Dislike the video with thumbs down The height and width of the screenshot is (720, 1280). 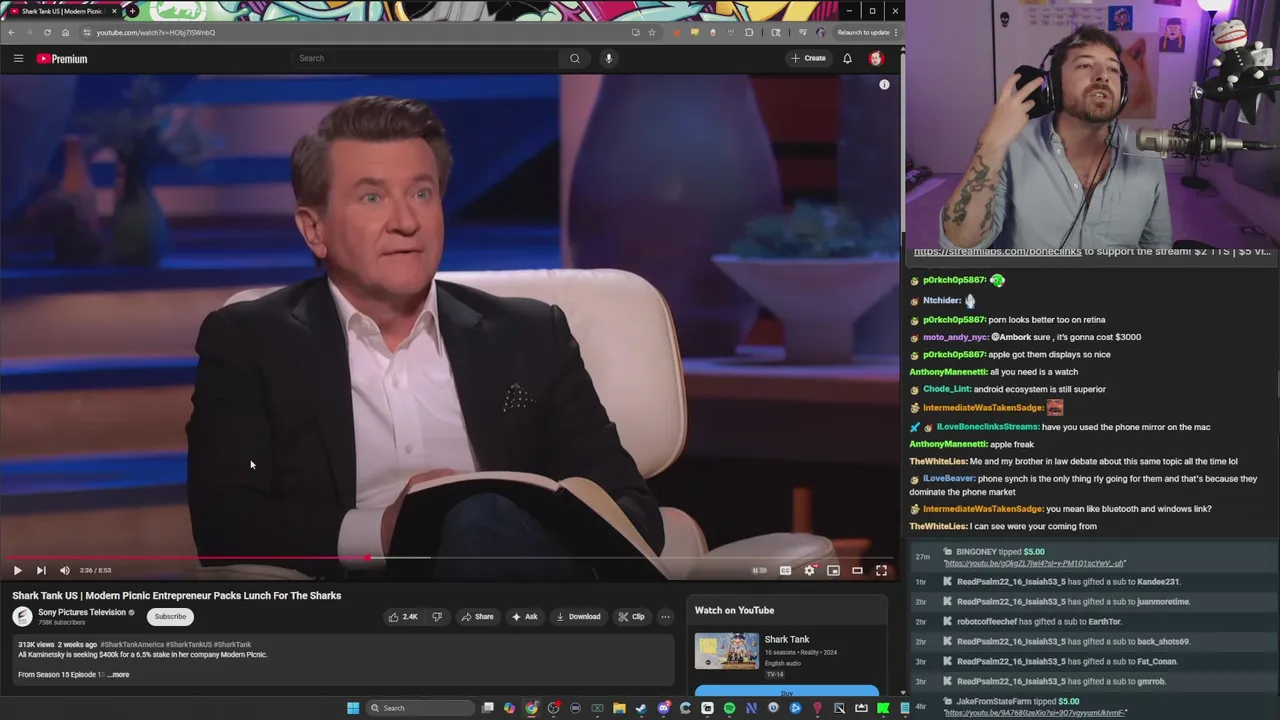(437, 617)
